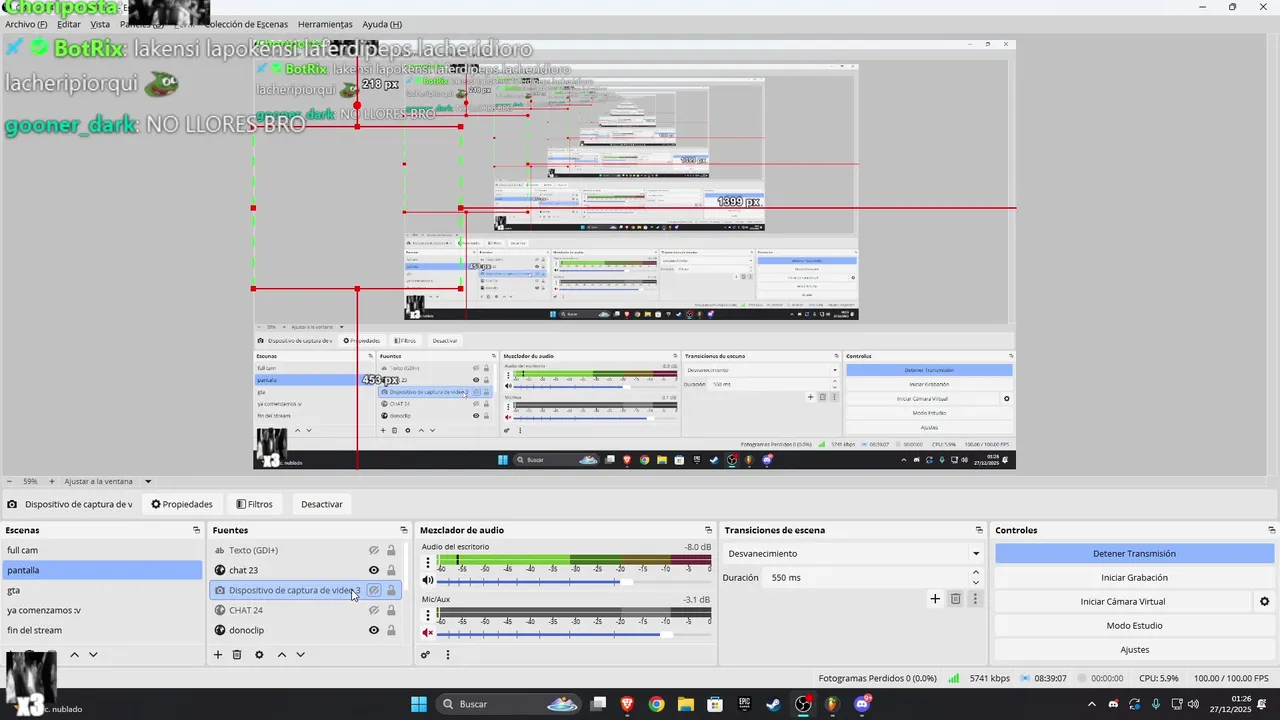Open Filtros of selected source

pyautogui.click(x=254, y=504)
